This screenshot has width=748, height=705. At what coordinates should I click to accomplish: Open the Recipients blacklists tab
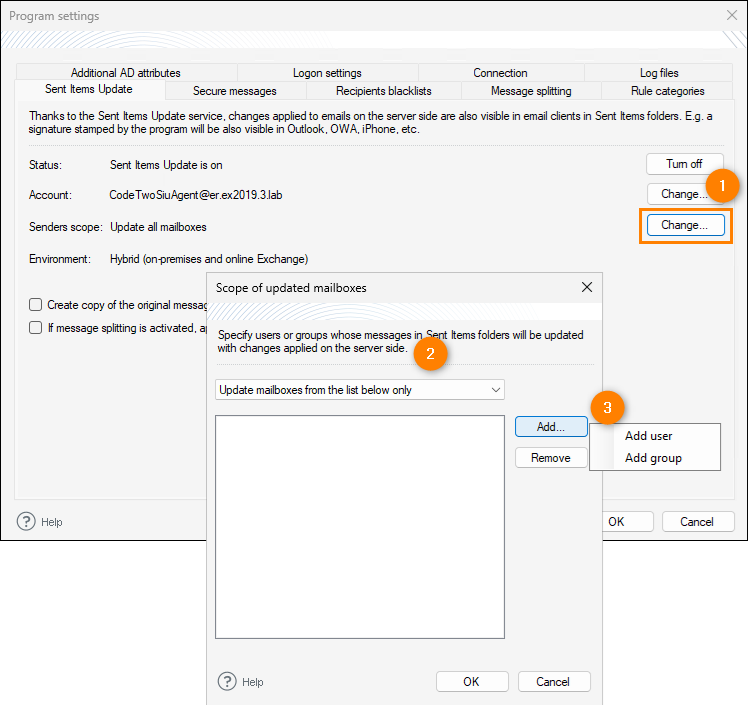click(383, 91)
